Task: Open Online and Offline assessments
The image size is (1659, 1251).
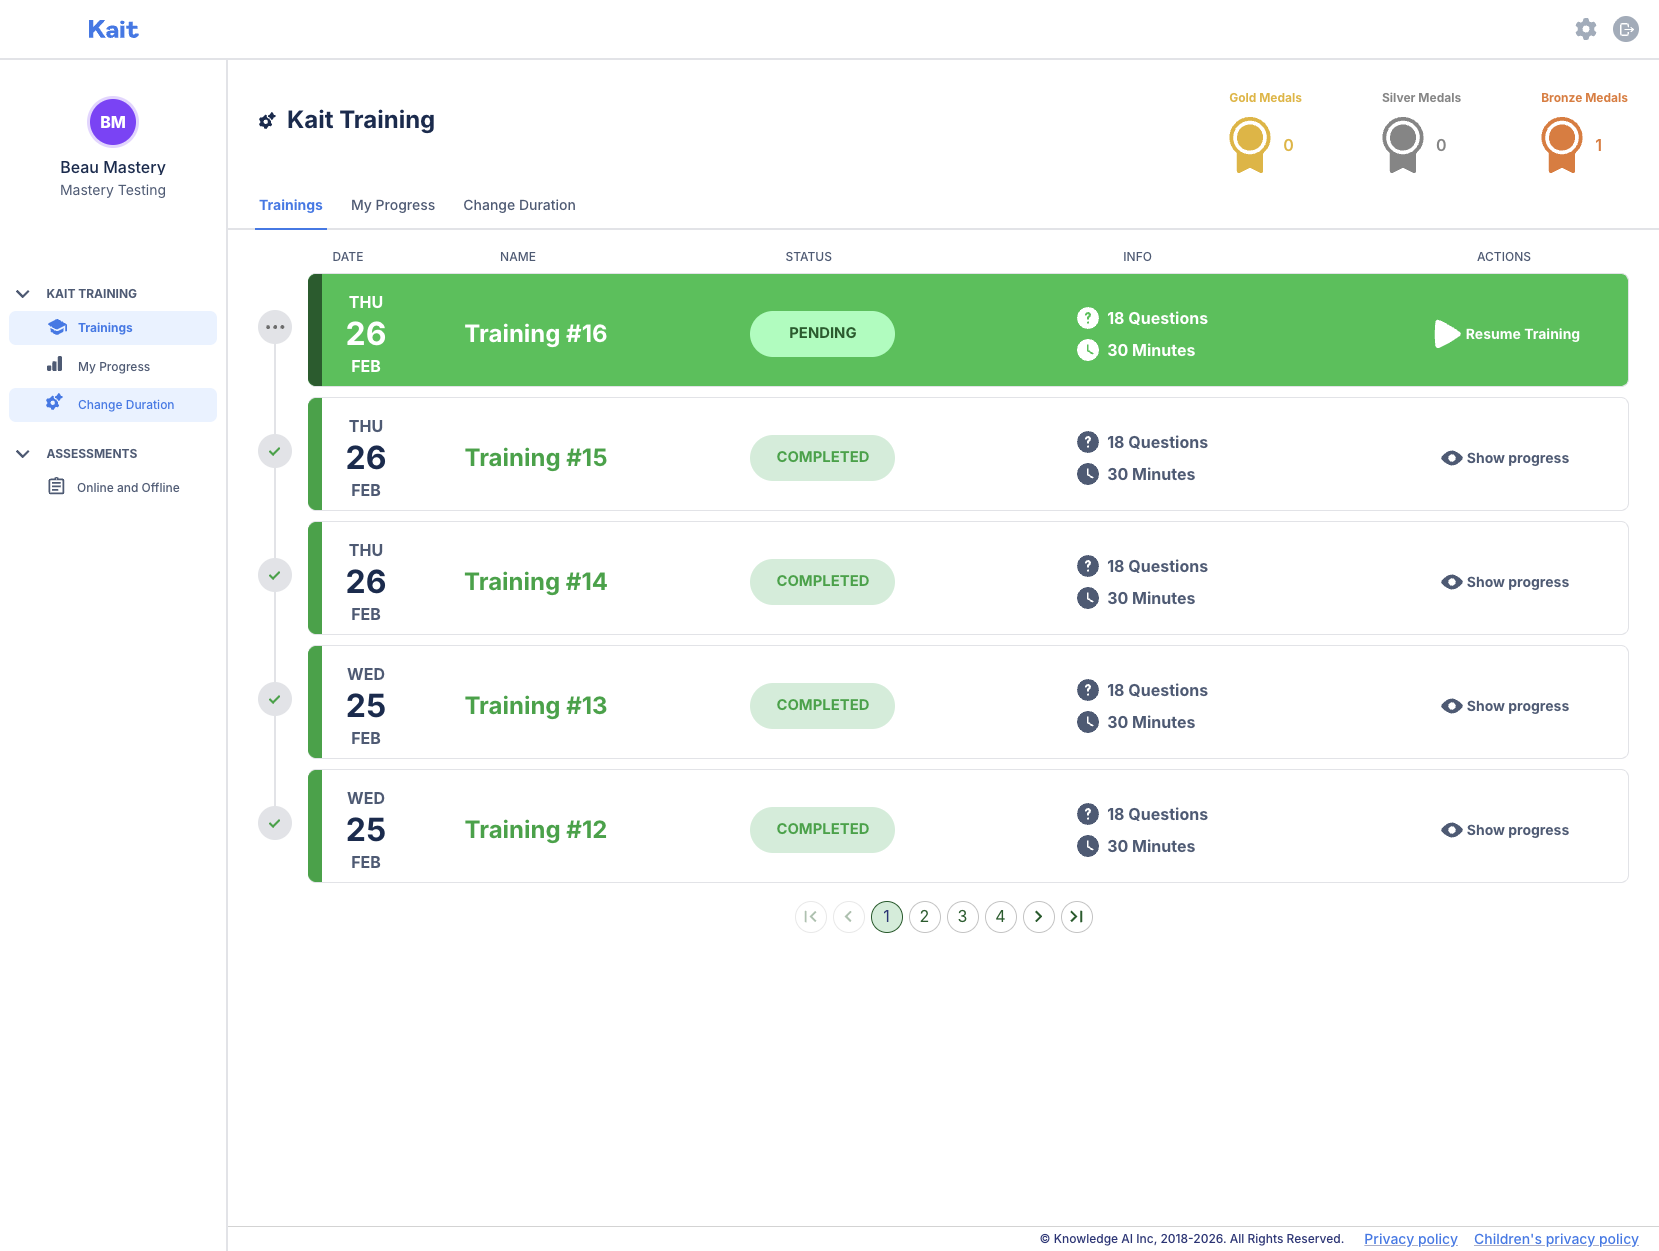Action: pyautogui.click(x=113, y=488)
